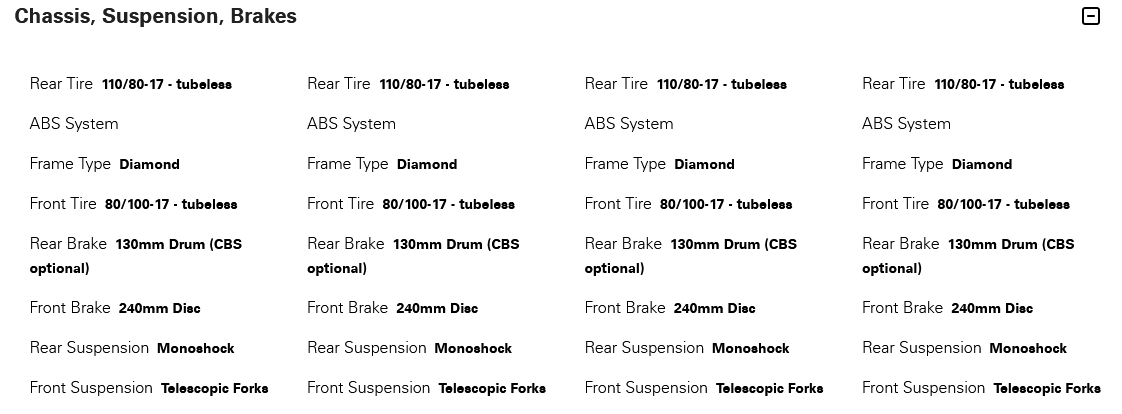Select Front Brake 240mm Disc, third column
The image size is (1122, 414).
click(x=670, y=308)
